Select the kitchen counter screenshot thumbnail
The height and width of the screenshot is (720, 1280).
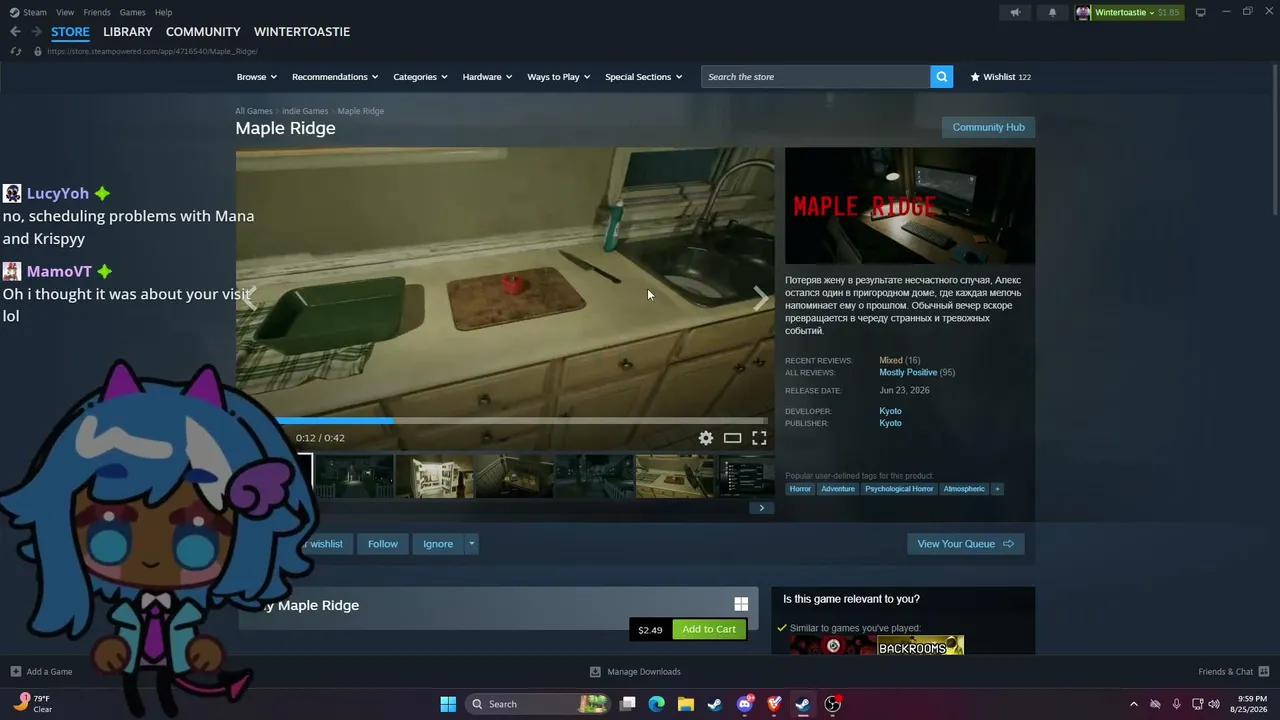coord(675,476)
